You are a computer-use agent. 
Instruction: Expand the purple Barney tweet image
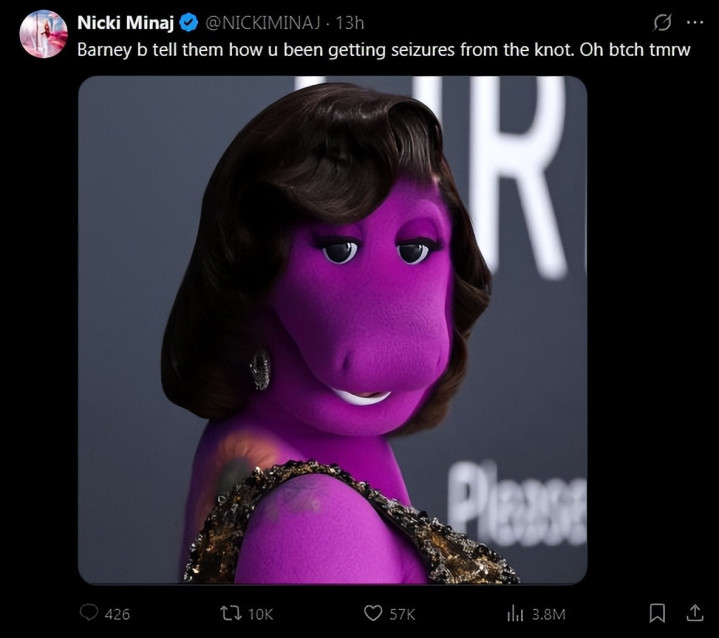coord(332,330)
